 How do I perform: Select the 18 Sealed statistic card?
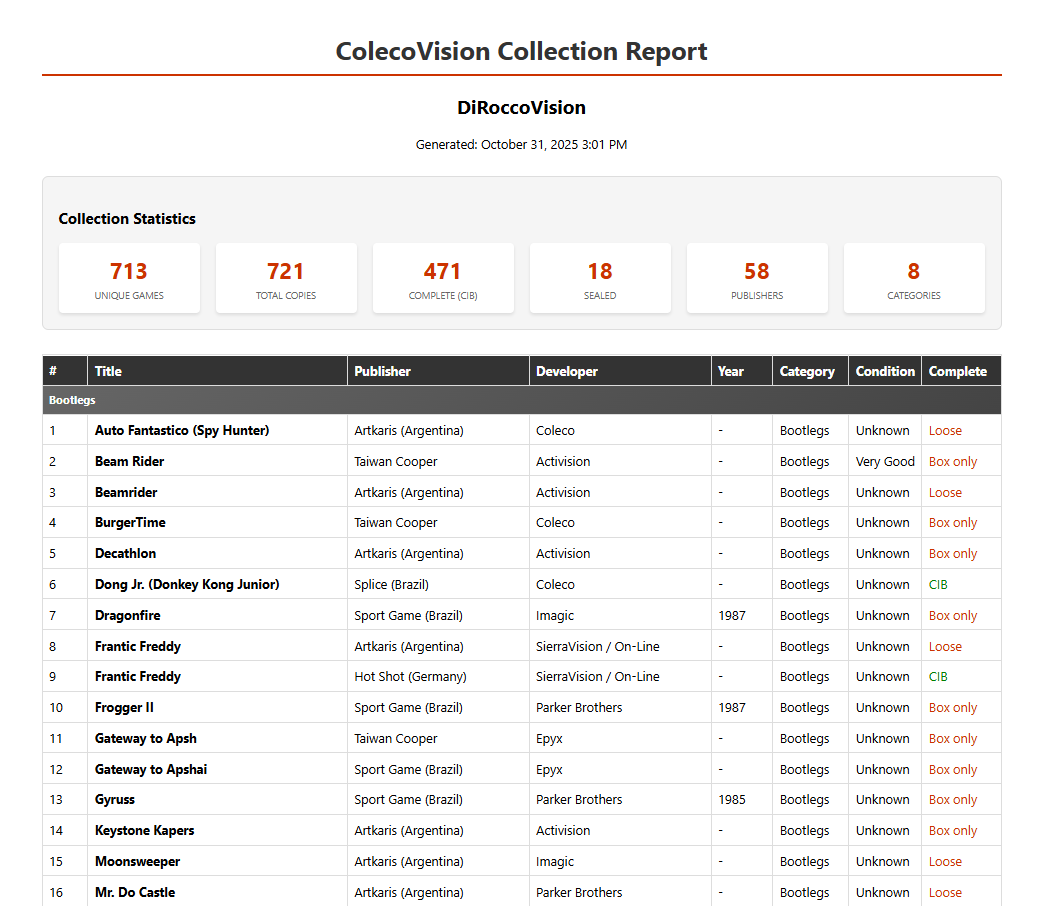(600, 279)
